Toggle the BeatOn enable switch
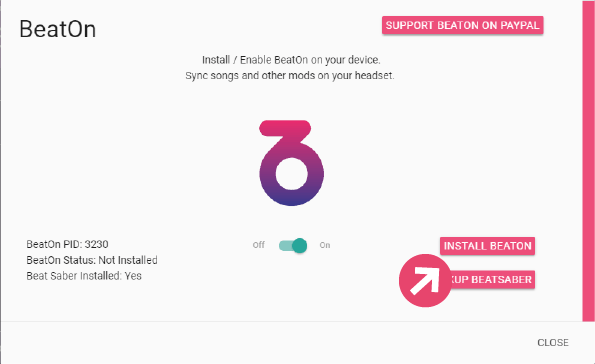The image size is (595, 364). [x=293, y=246]
